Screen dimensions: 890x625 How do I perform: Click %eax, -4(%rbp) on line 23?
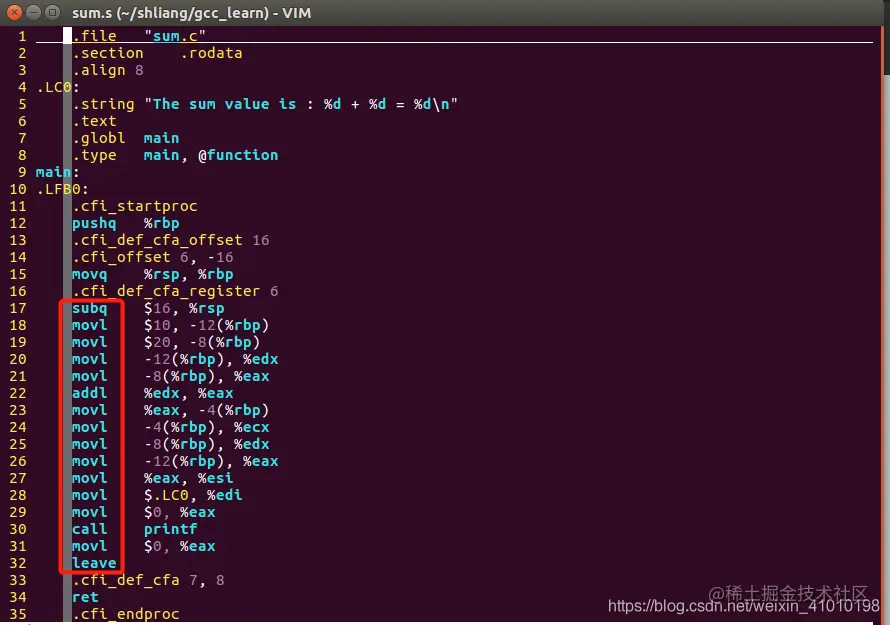click(x=207, y=410)
